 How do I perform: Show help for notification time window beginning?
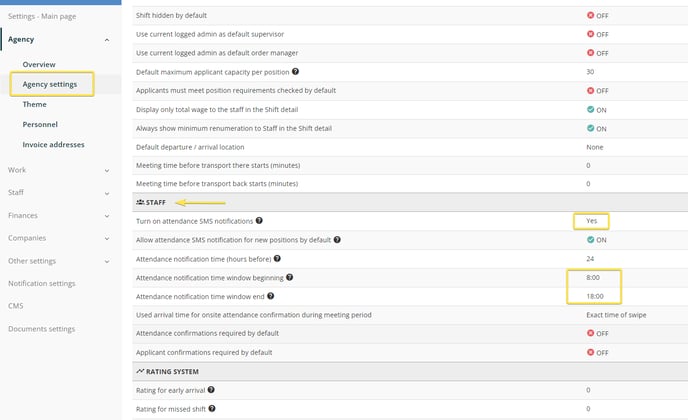(290, 277)
